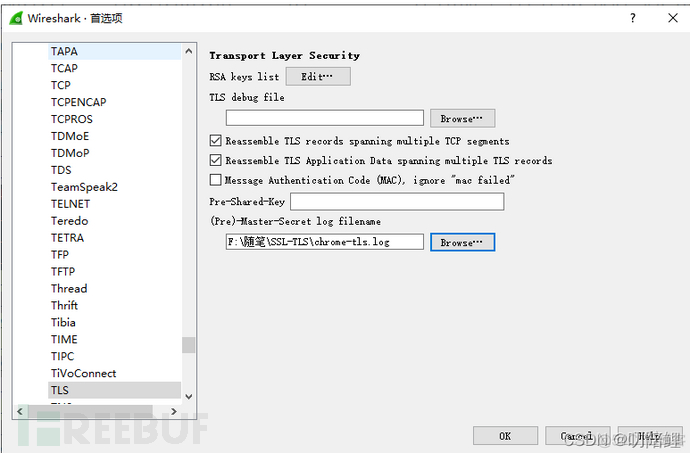690x453 pixels.
Task: Select TAPA in the protocol list
Action: (114, 52)
